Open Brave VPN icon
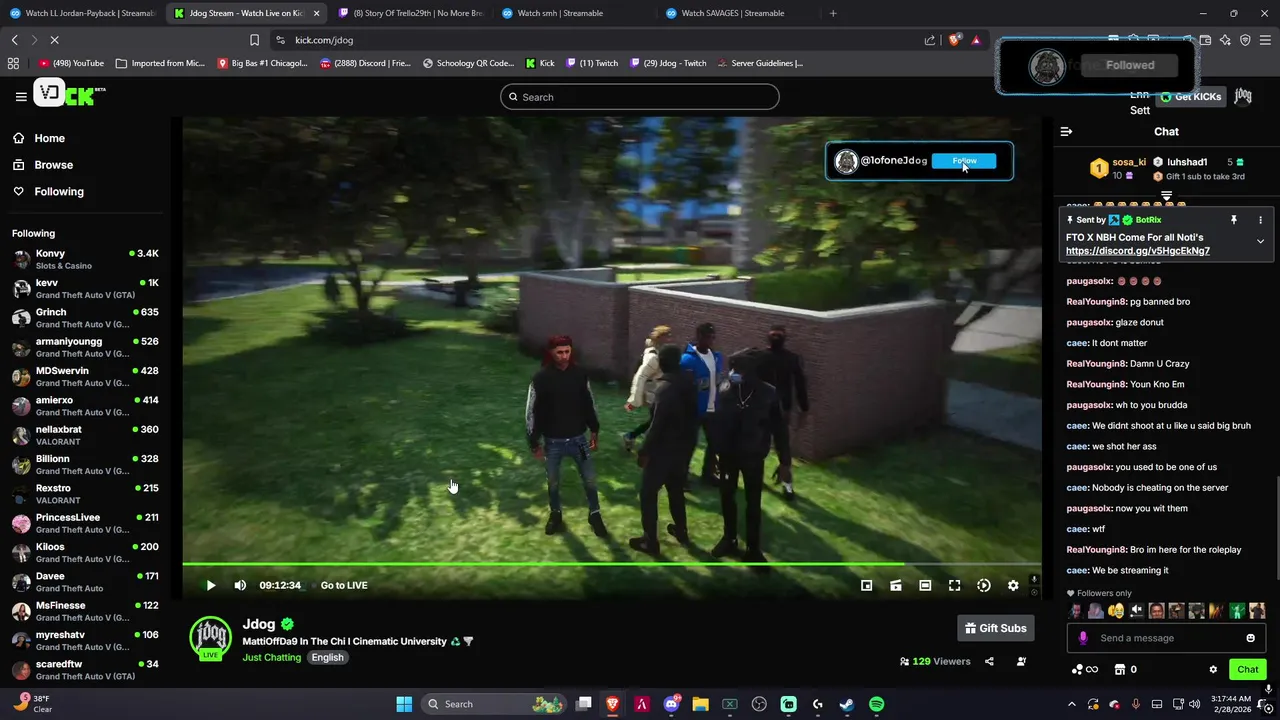 point(1245,40)
